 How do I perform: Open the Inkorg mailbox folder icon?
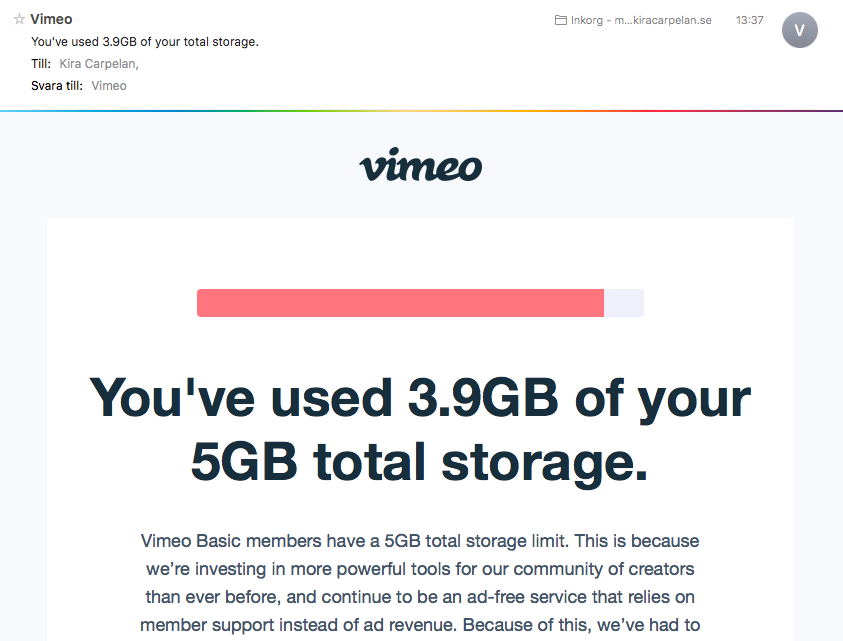(560, 20)
